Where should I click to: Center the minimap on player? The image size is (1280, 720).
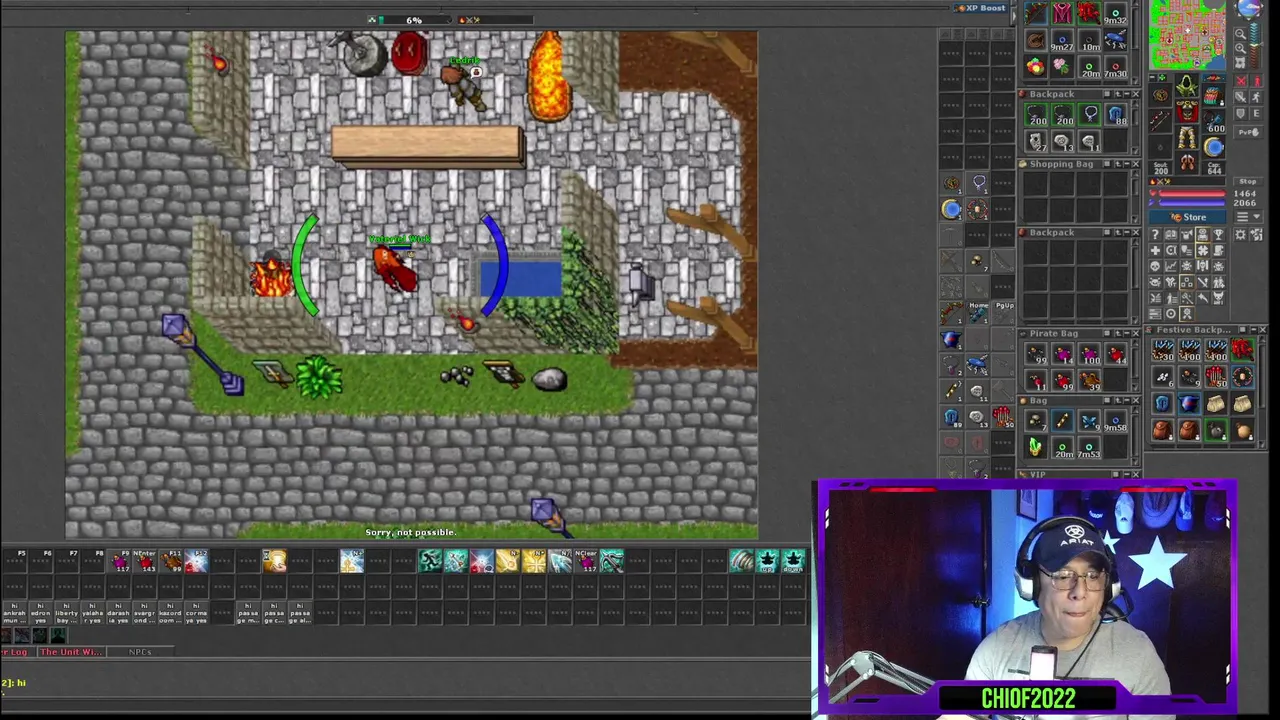click(x=1240, y=63)
